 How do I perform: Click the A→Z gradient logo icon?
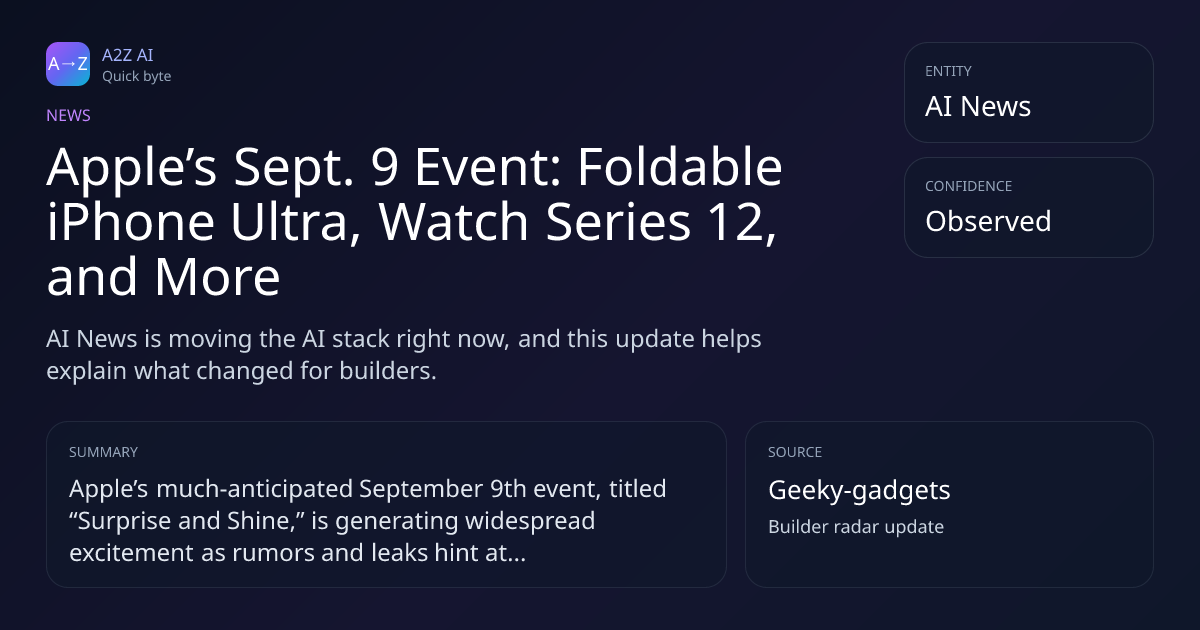click(68, 64)
